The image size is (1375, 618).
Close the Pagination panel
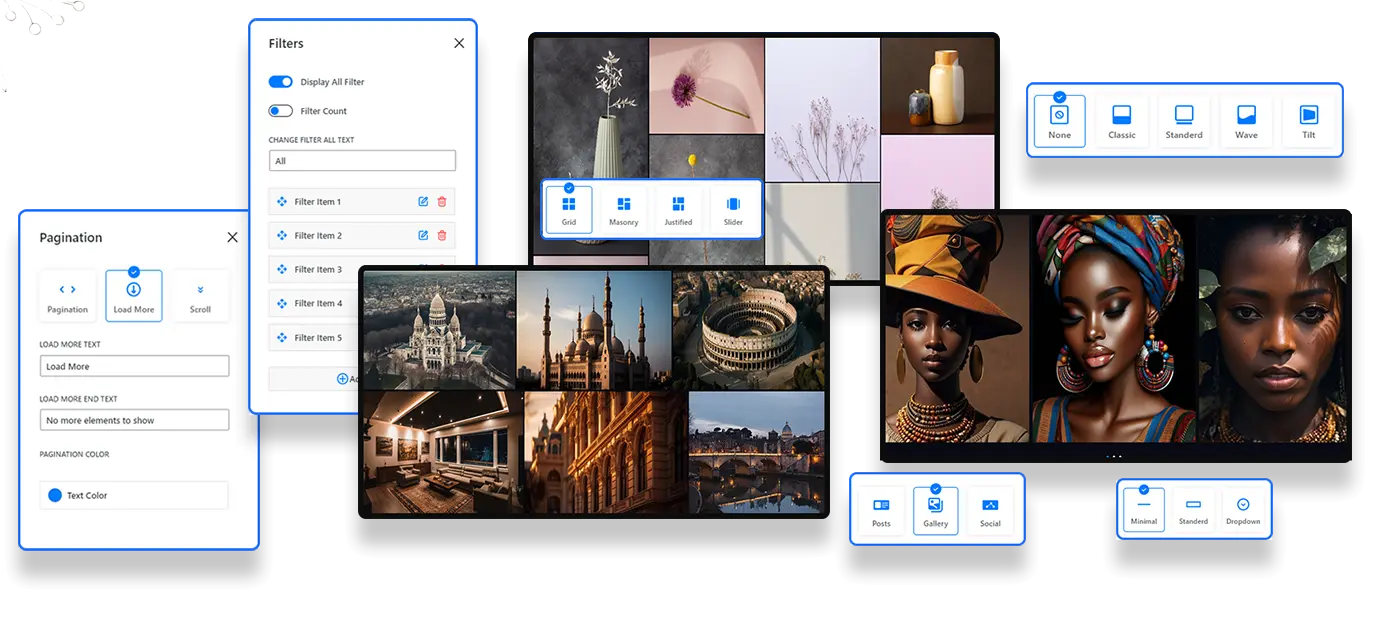pos(232,237)
